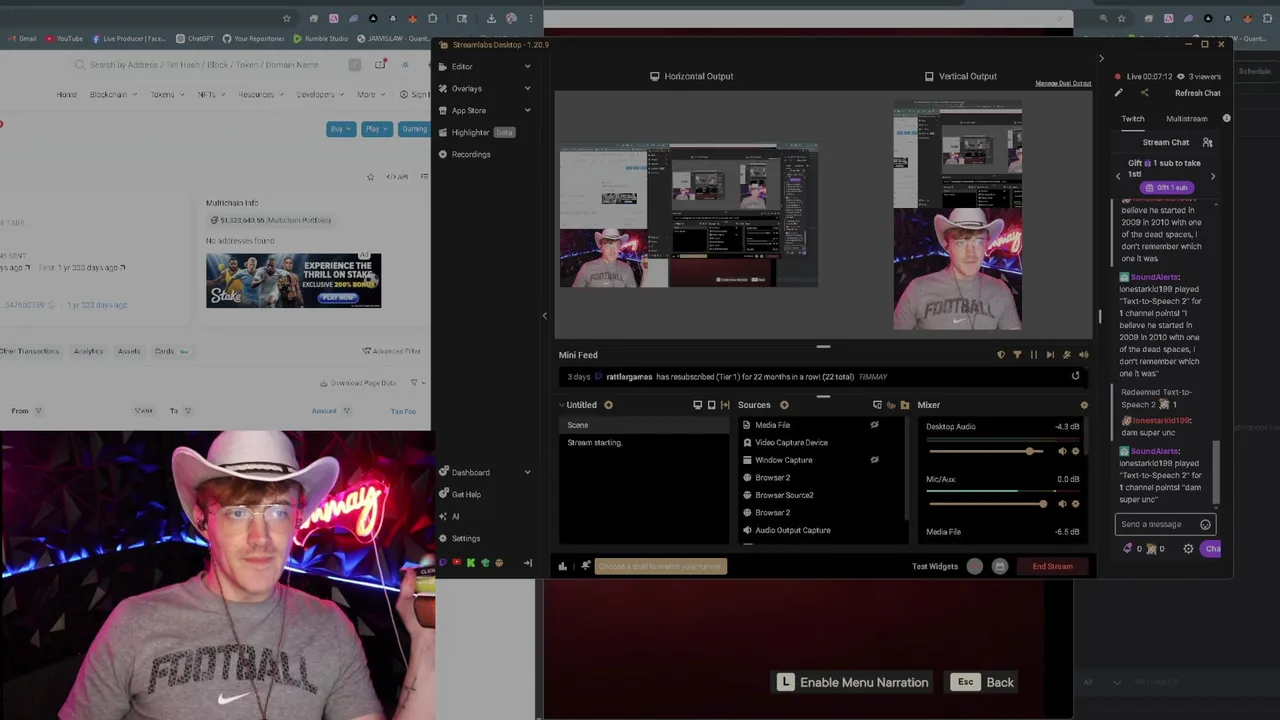Open Editor in Streamlabs sidebar
Image resolution: width=1280 pixels, height=720 pixels.
(x=461, y=66)
